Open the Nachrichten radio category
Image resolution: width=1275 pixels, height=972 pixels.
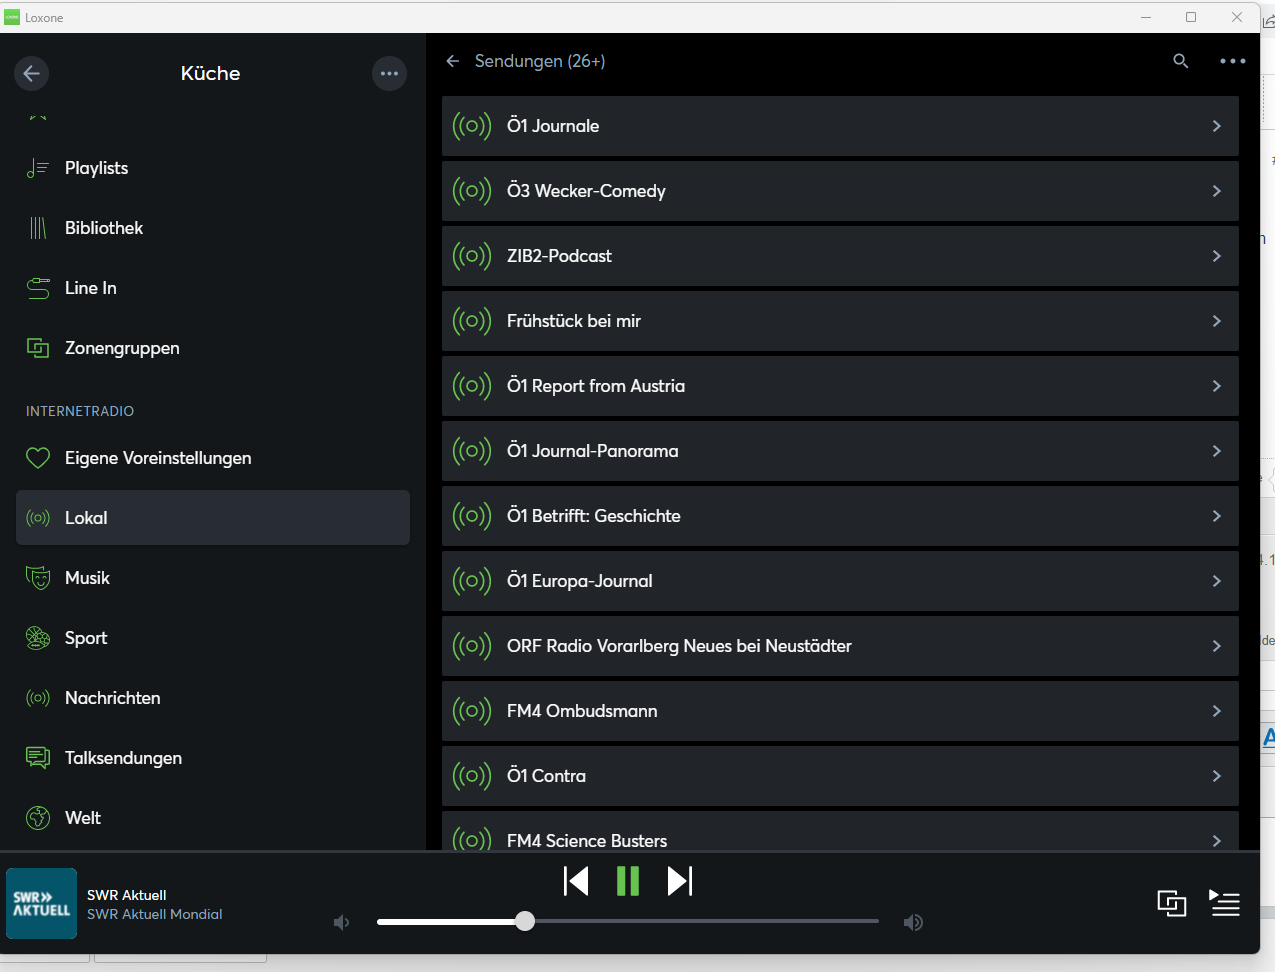click(112, 698)
